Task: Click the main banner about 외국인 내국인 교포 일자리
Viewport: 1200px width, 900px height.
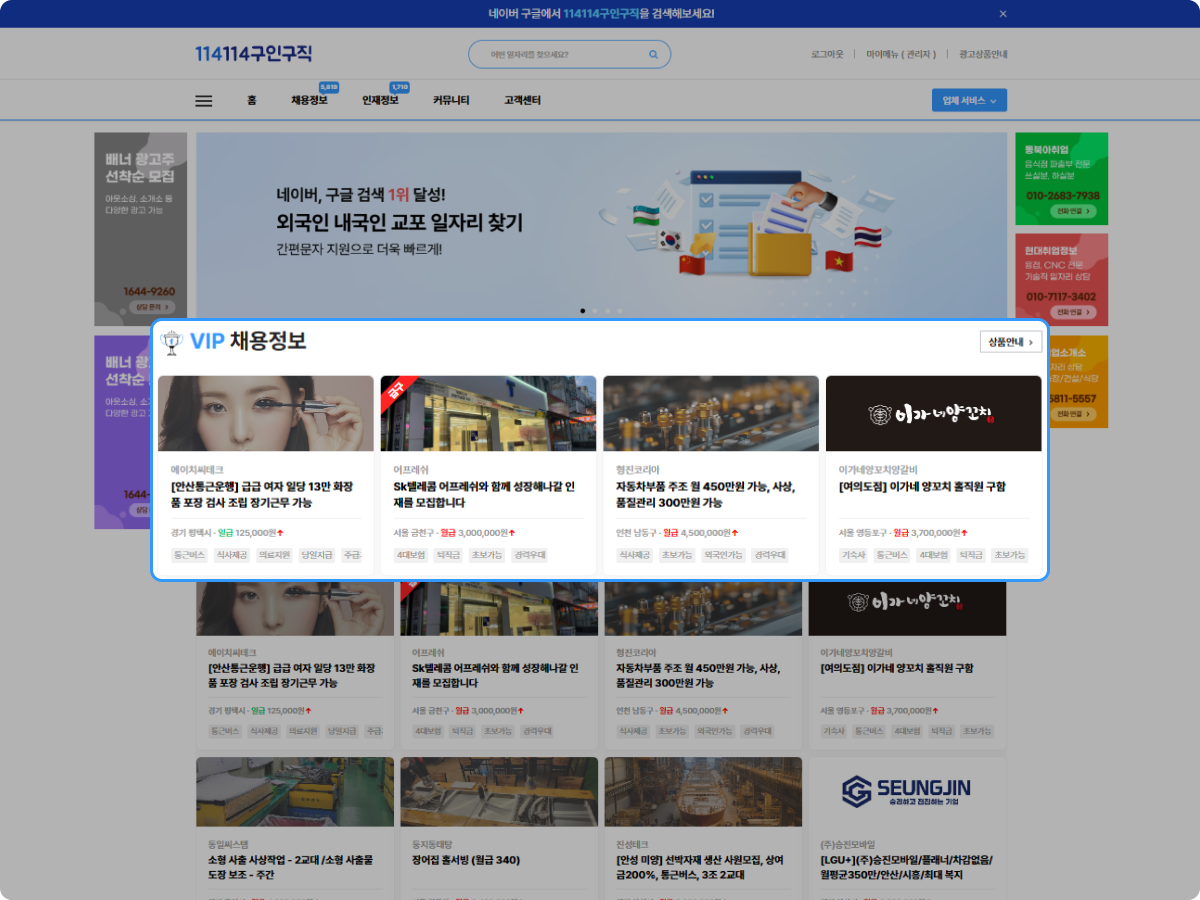Action: [601, 226]
